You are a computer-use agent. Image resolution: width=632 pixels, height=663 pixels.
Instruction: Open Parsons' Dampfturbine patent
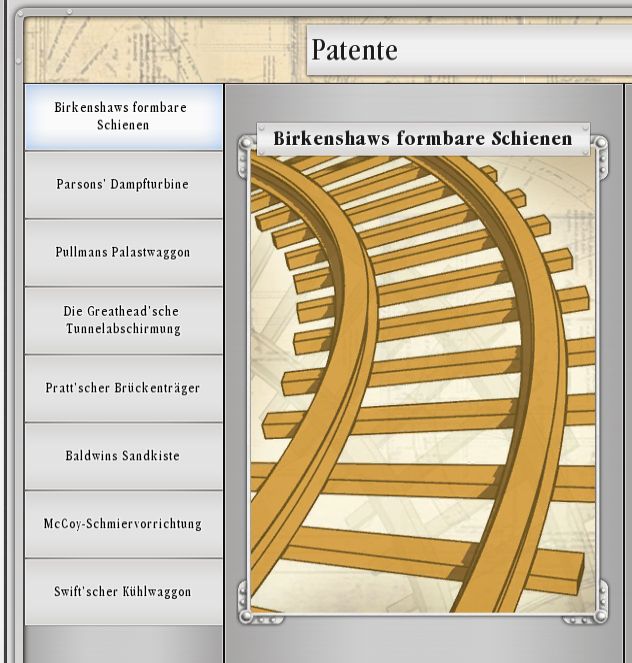coord(123,185)
